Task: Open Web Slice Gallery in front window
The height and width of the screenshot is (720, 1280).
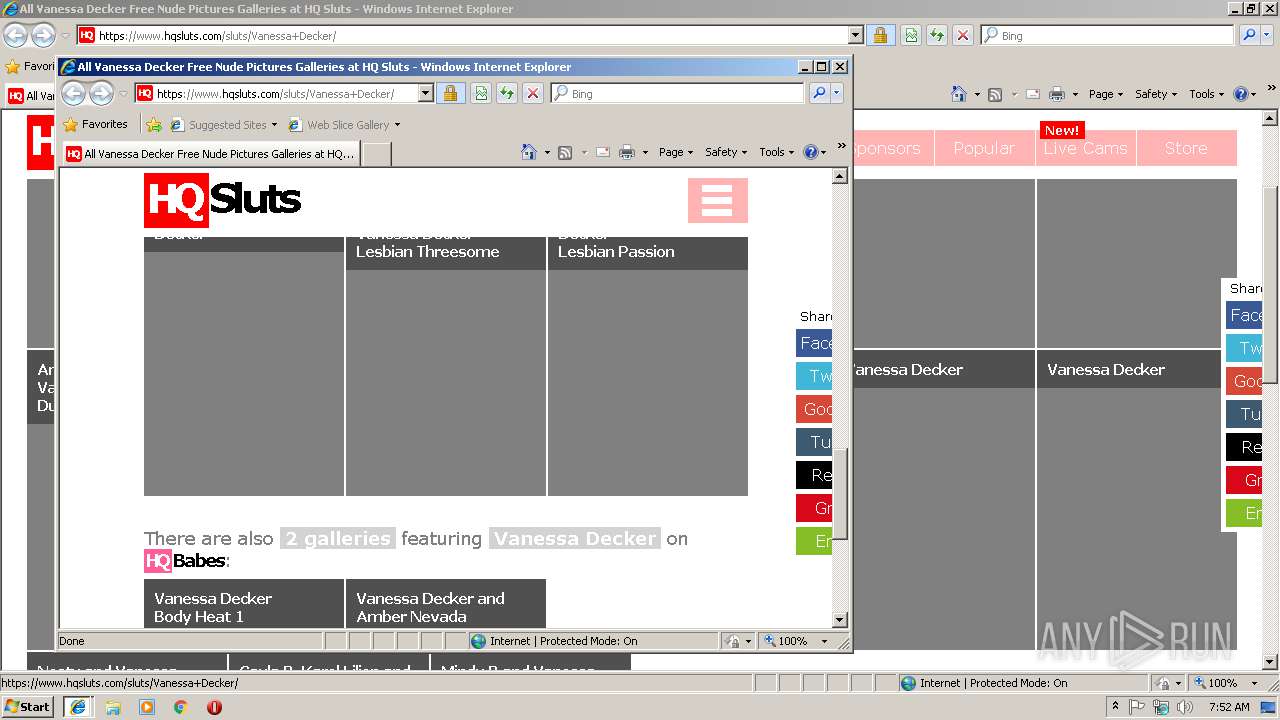Action: (344, 125)
